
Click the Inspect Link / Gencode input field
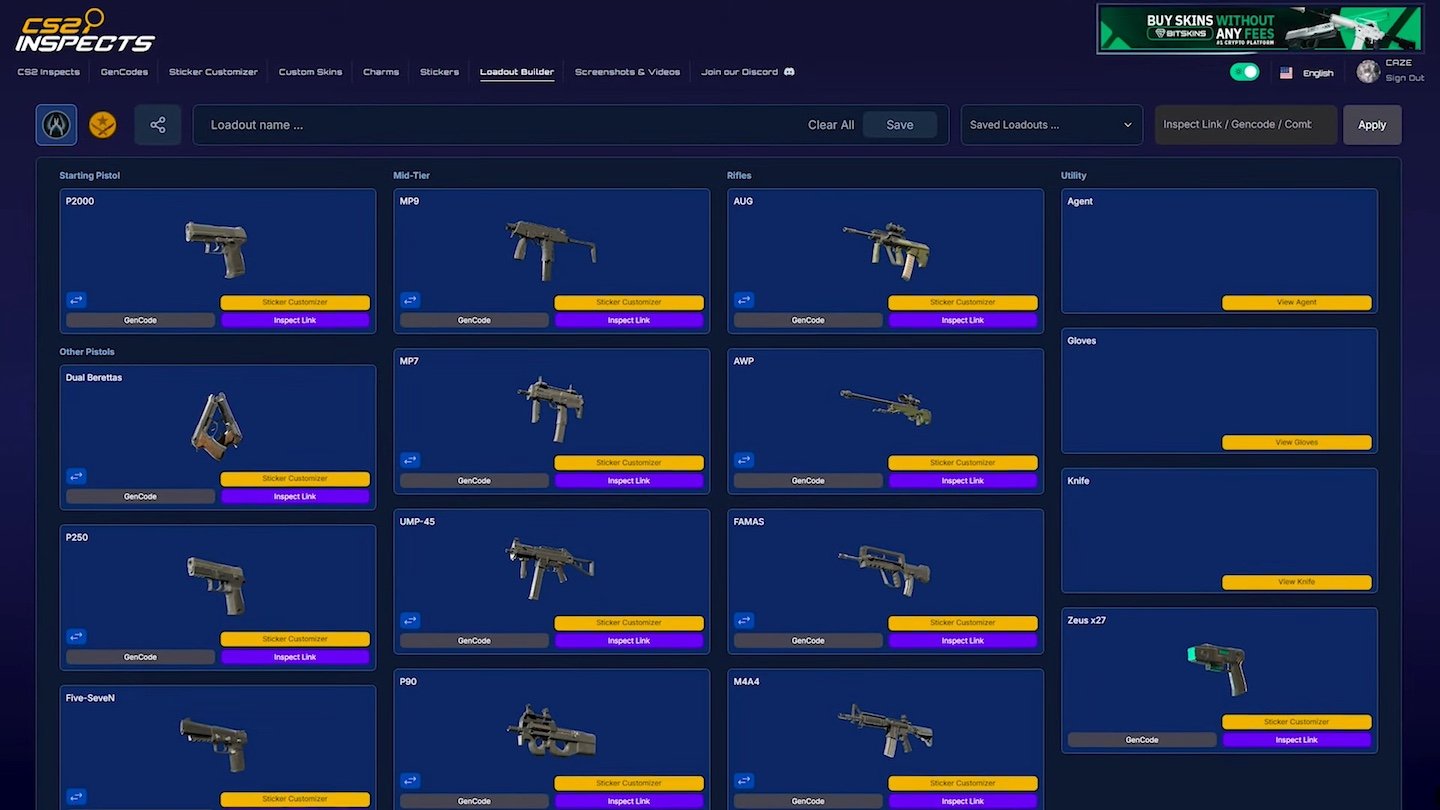[1246, 125]
